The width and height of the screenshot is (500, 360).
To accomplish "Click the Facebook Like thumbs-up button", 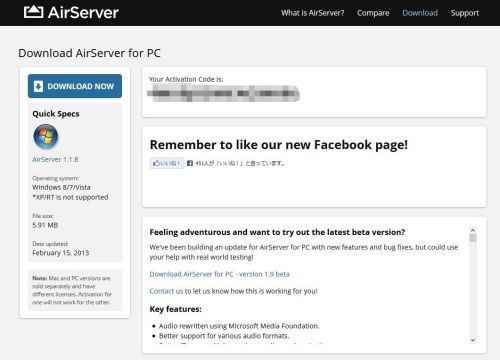I will (167, 163).
